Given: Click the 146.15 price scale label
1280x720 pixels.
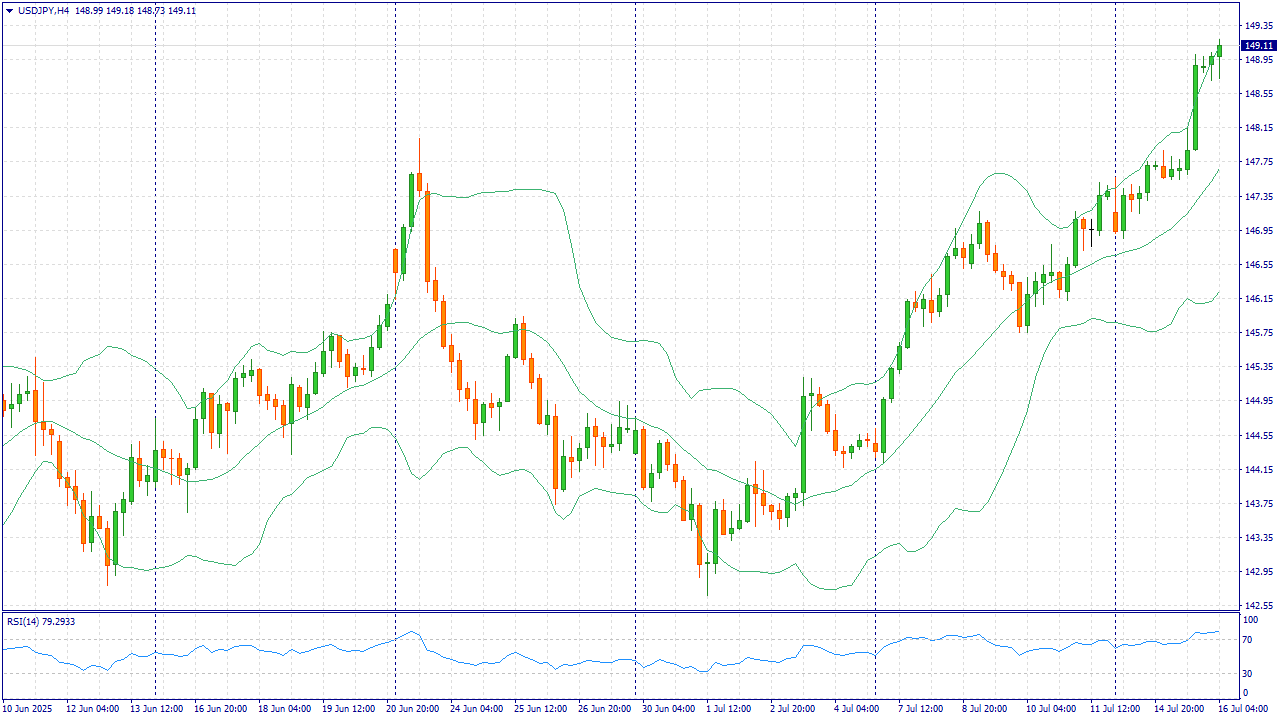Looking at the screenshot, I should pyautogui.click(x=1257, y=299).
